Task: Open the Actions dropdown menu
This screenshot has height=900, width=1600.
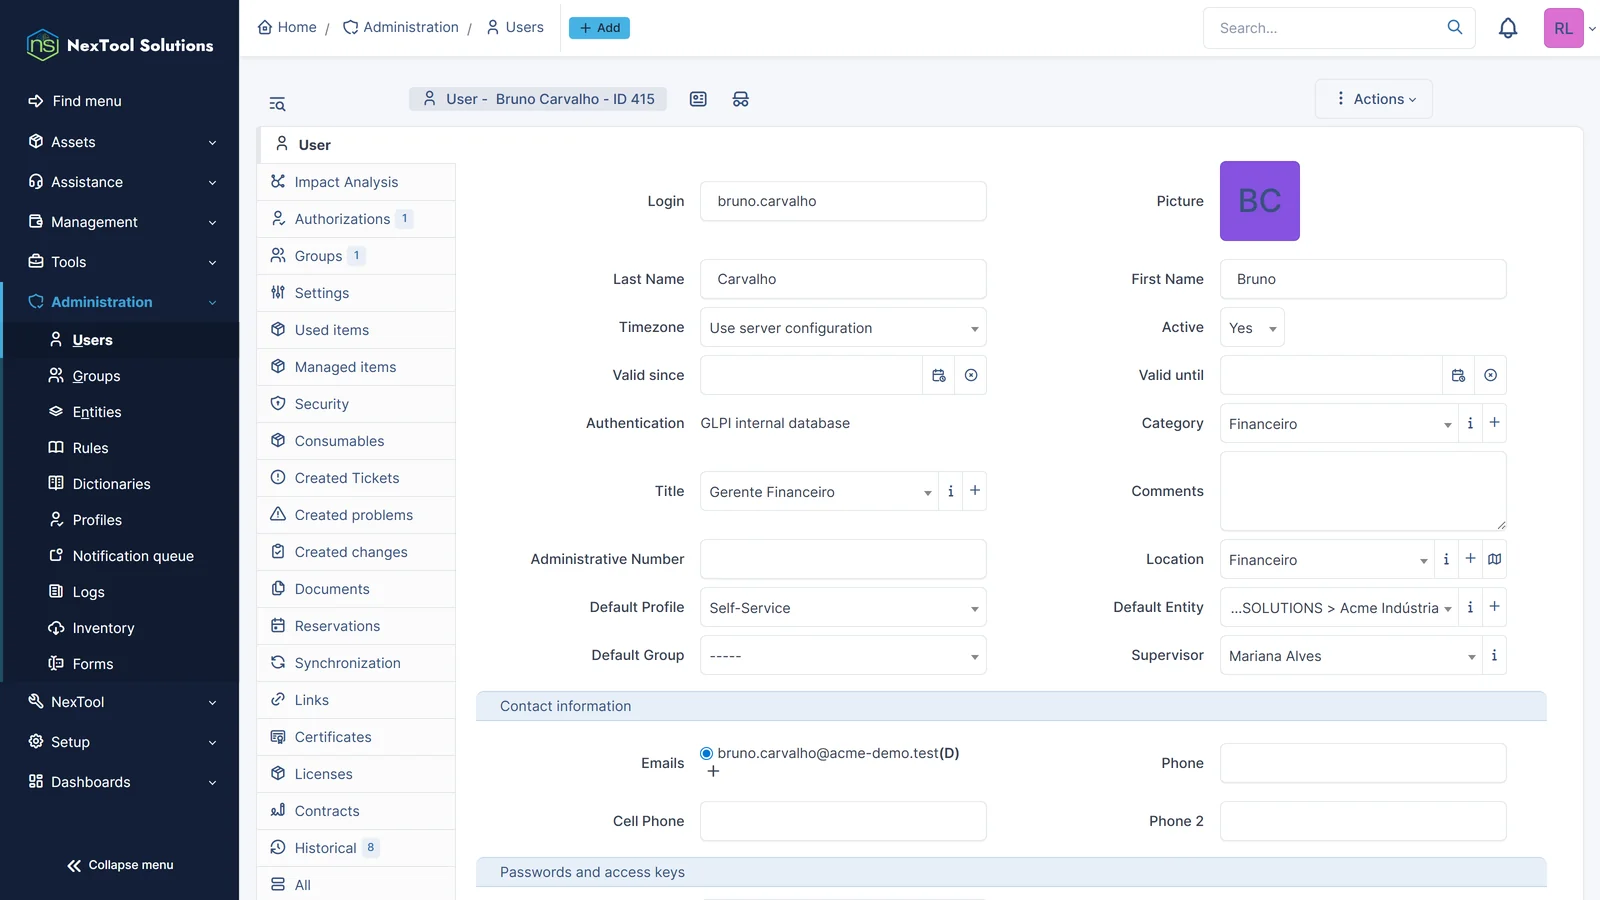Action: tap(1374, 99)
